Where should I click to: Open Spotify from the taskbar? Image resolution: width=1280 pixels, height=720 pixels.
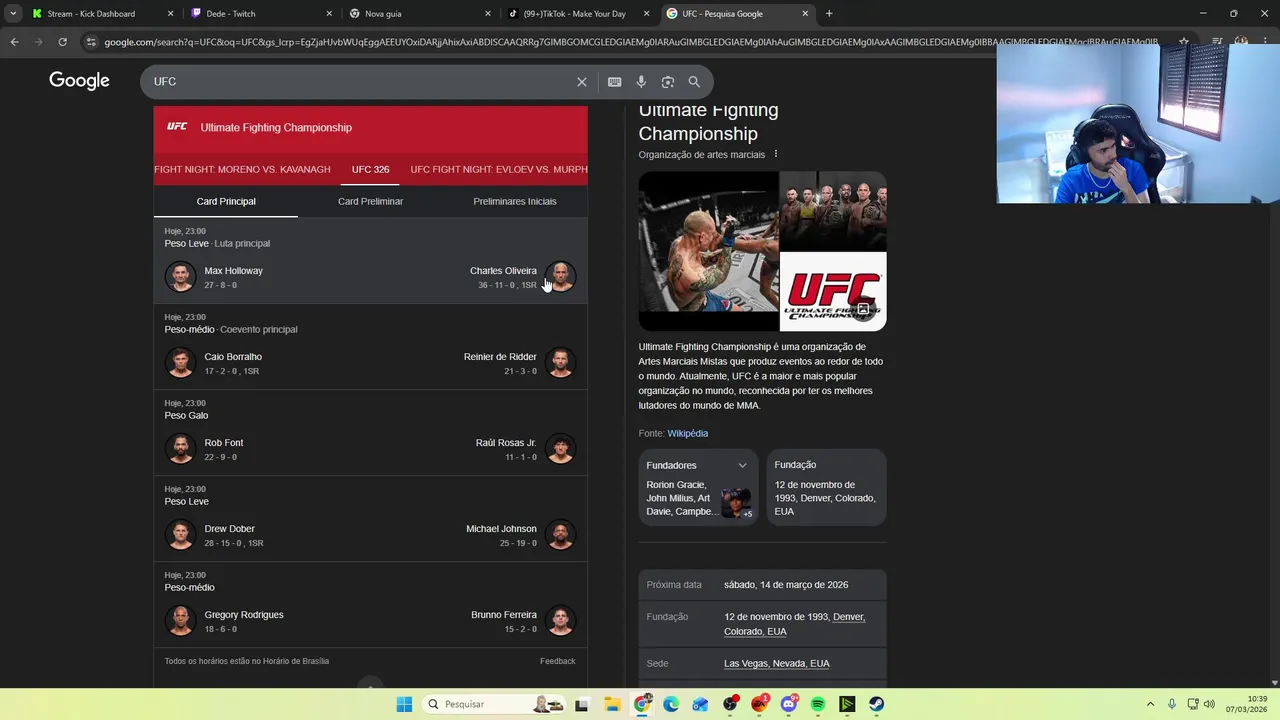tap(818, 704)
